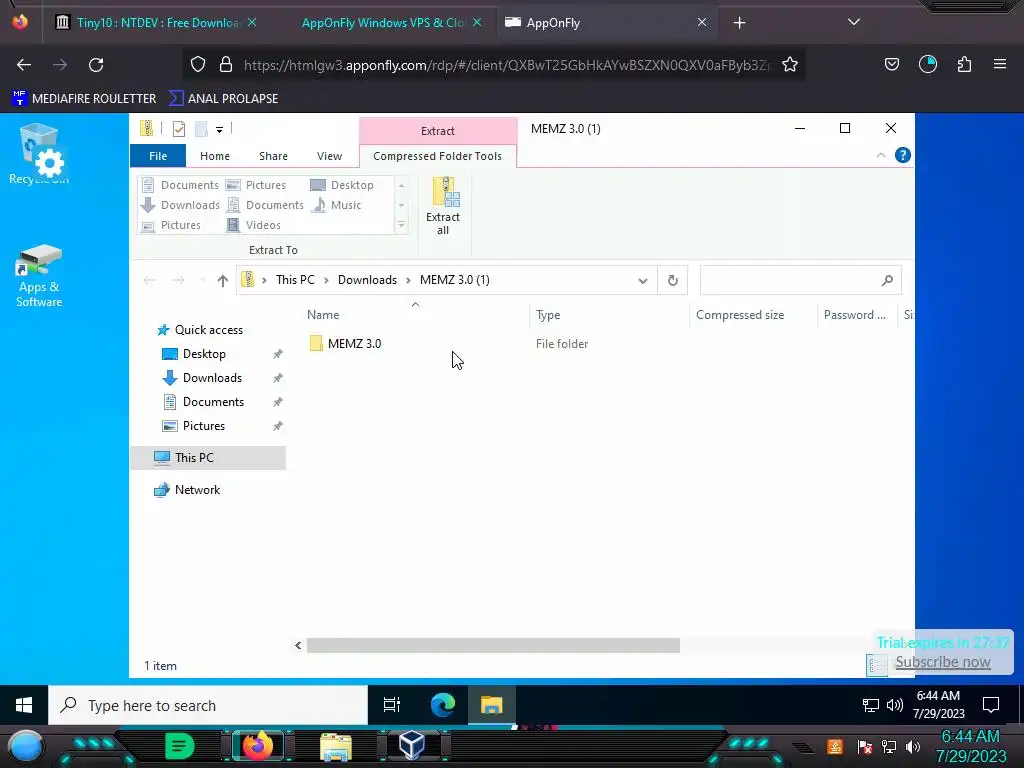Click the Type here to search box
The width and height of the screenshot is (1024, 768).
pos(208,705)
